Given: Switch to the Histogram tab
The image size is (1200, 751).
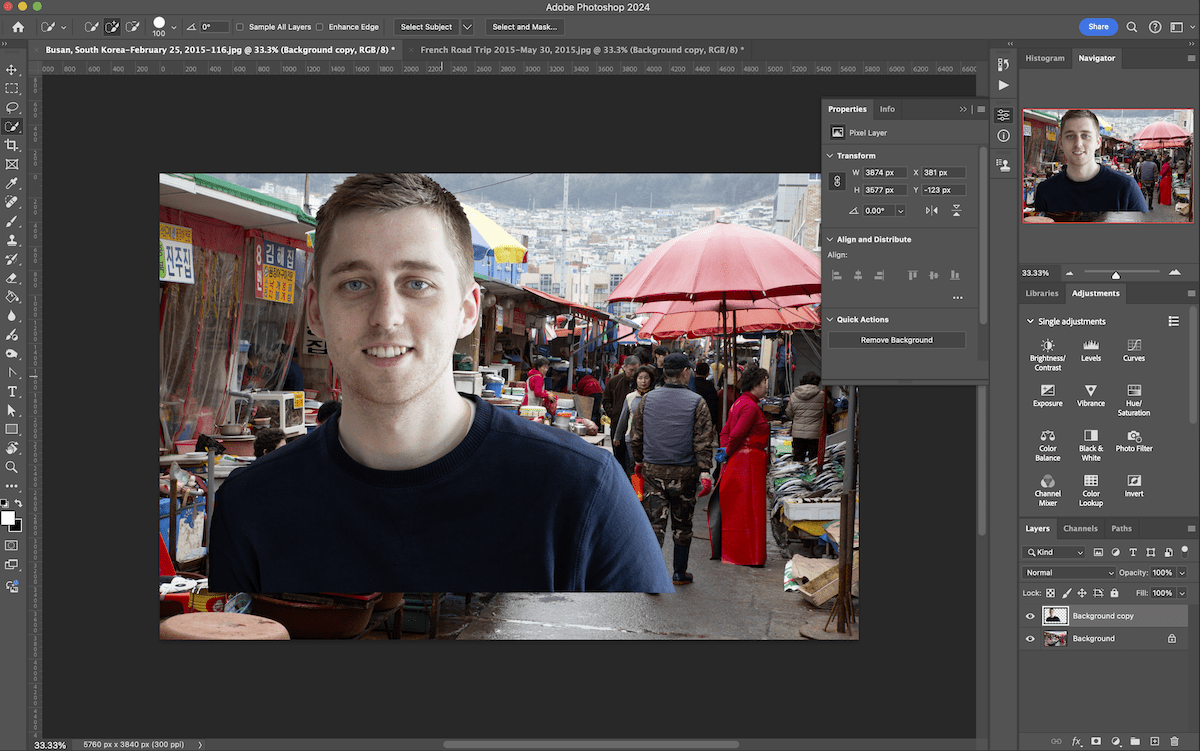Looking at the screenshot, I should pos(1045,58).
